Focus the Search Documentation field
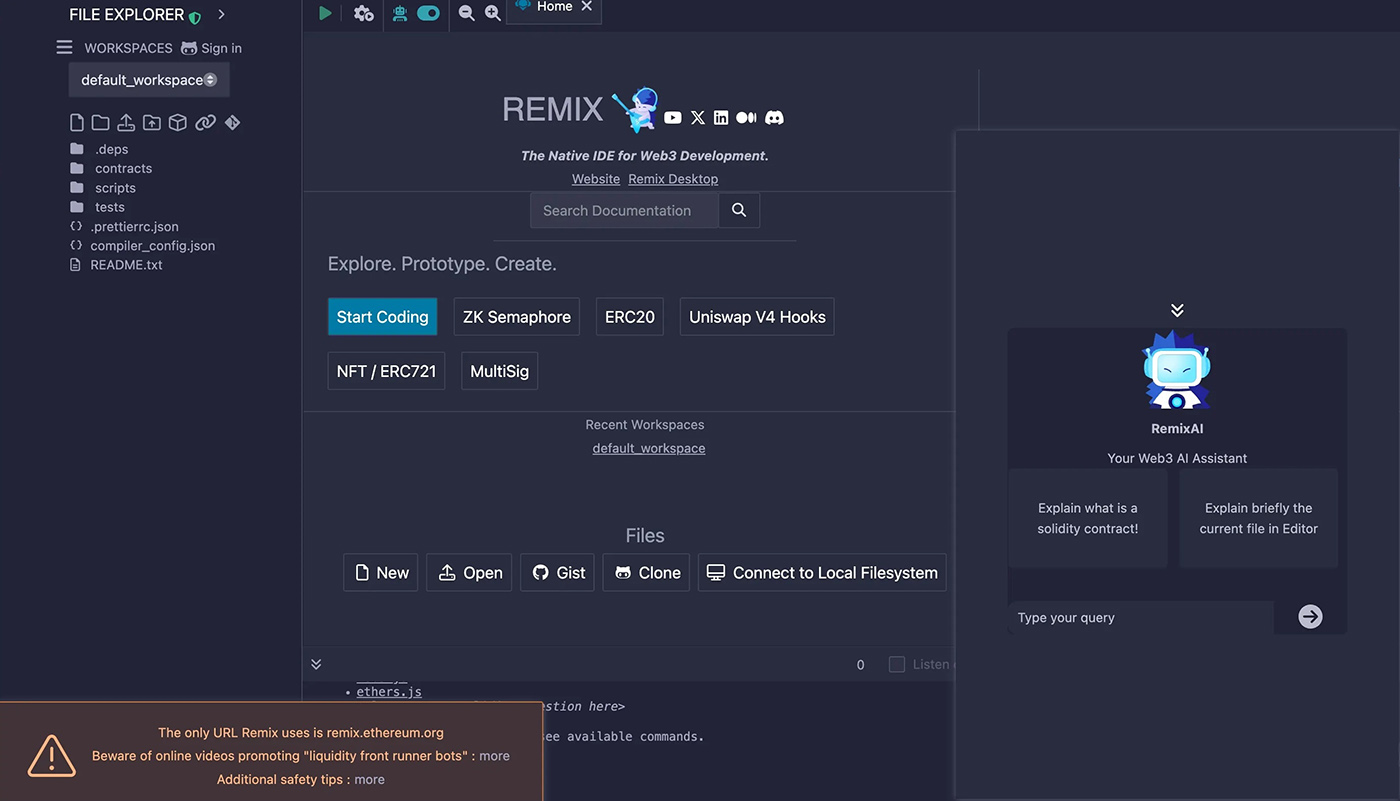This screenshot has width=1400, height=801. tap(624, 211)
